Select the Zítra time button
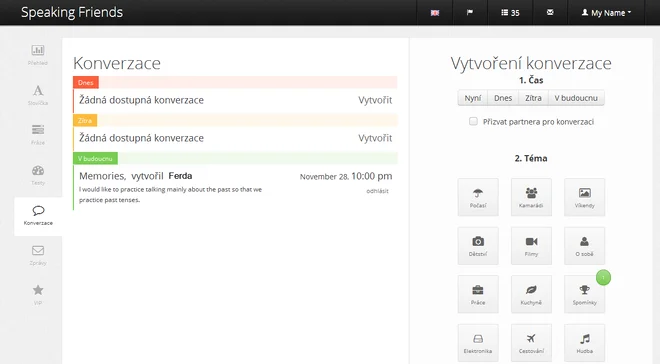Screen dimensions: 660x364 533,98
